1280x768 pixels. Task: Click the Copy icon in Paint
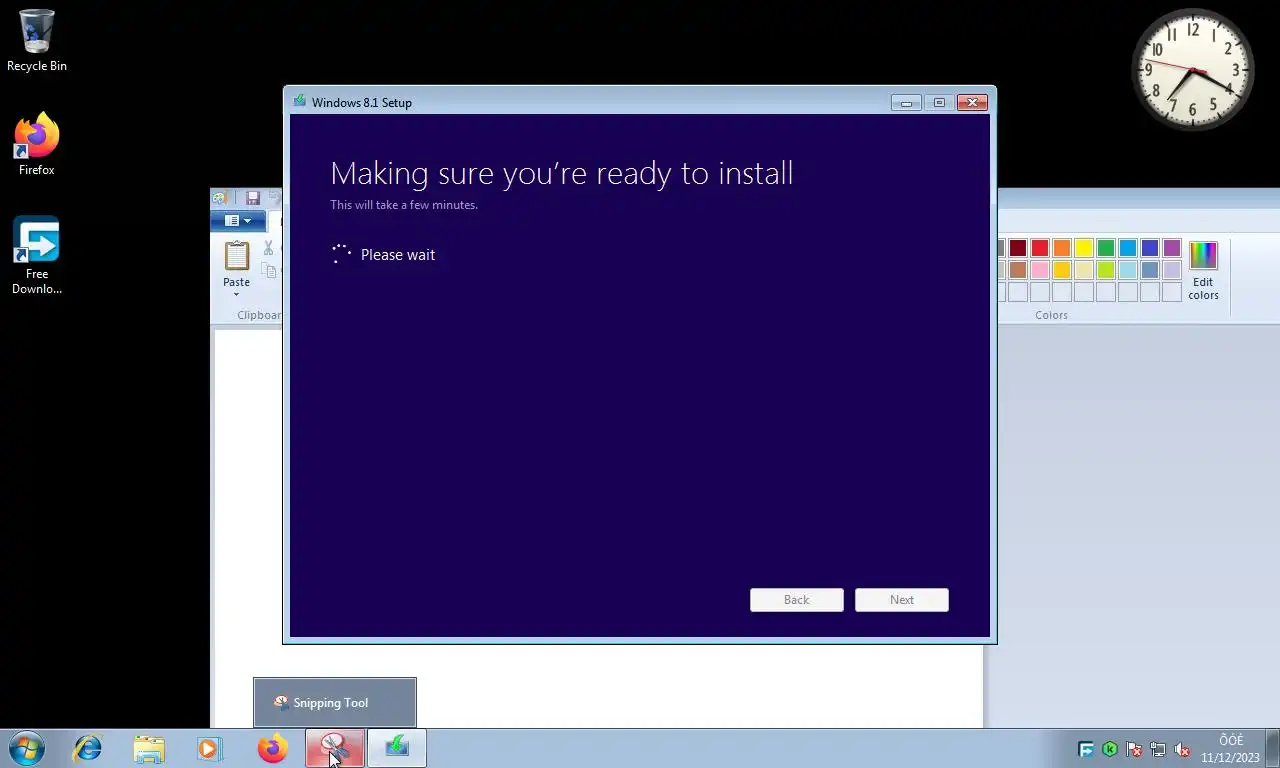(268, 270)
